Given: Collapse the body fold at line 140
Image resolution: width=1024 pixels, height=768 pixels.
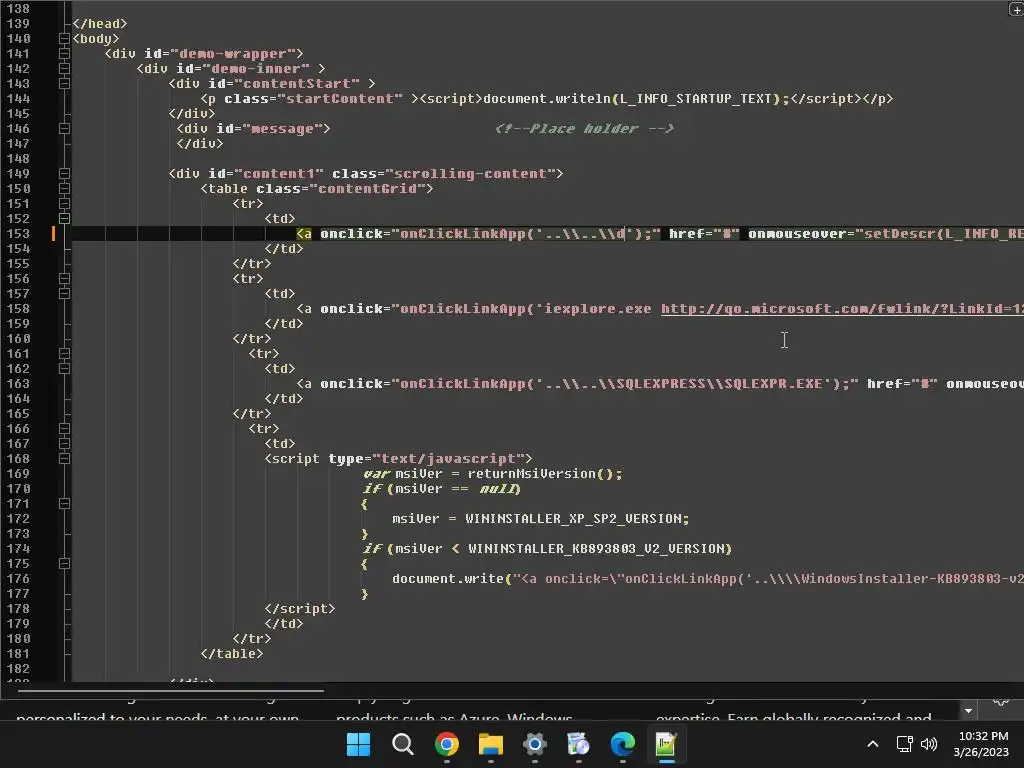Looking at the screenshot, I should click(x=64, y=39).
